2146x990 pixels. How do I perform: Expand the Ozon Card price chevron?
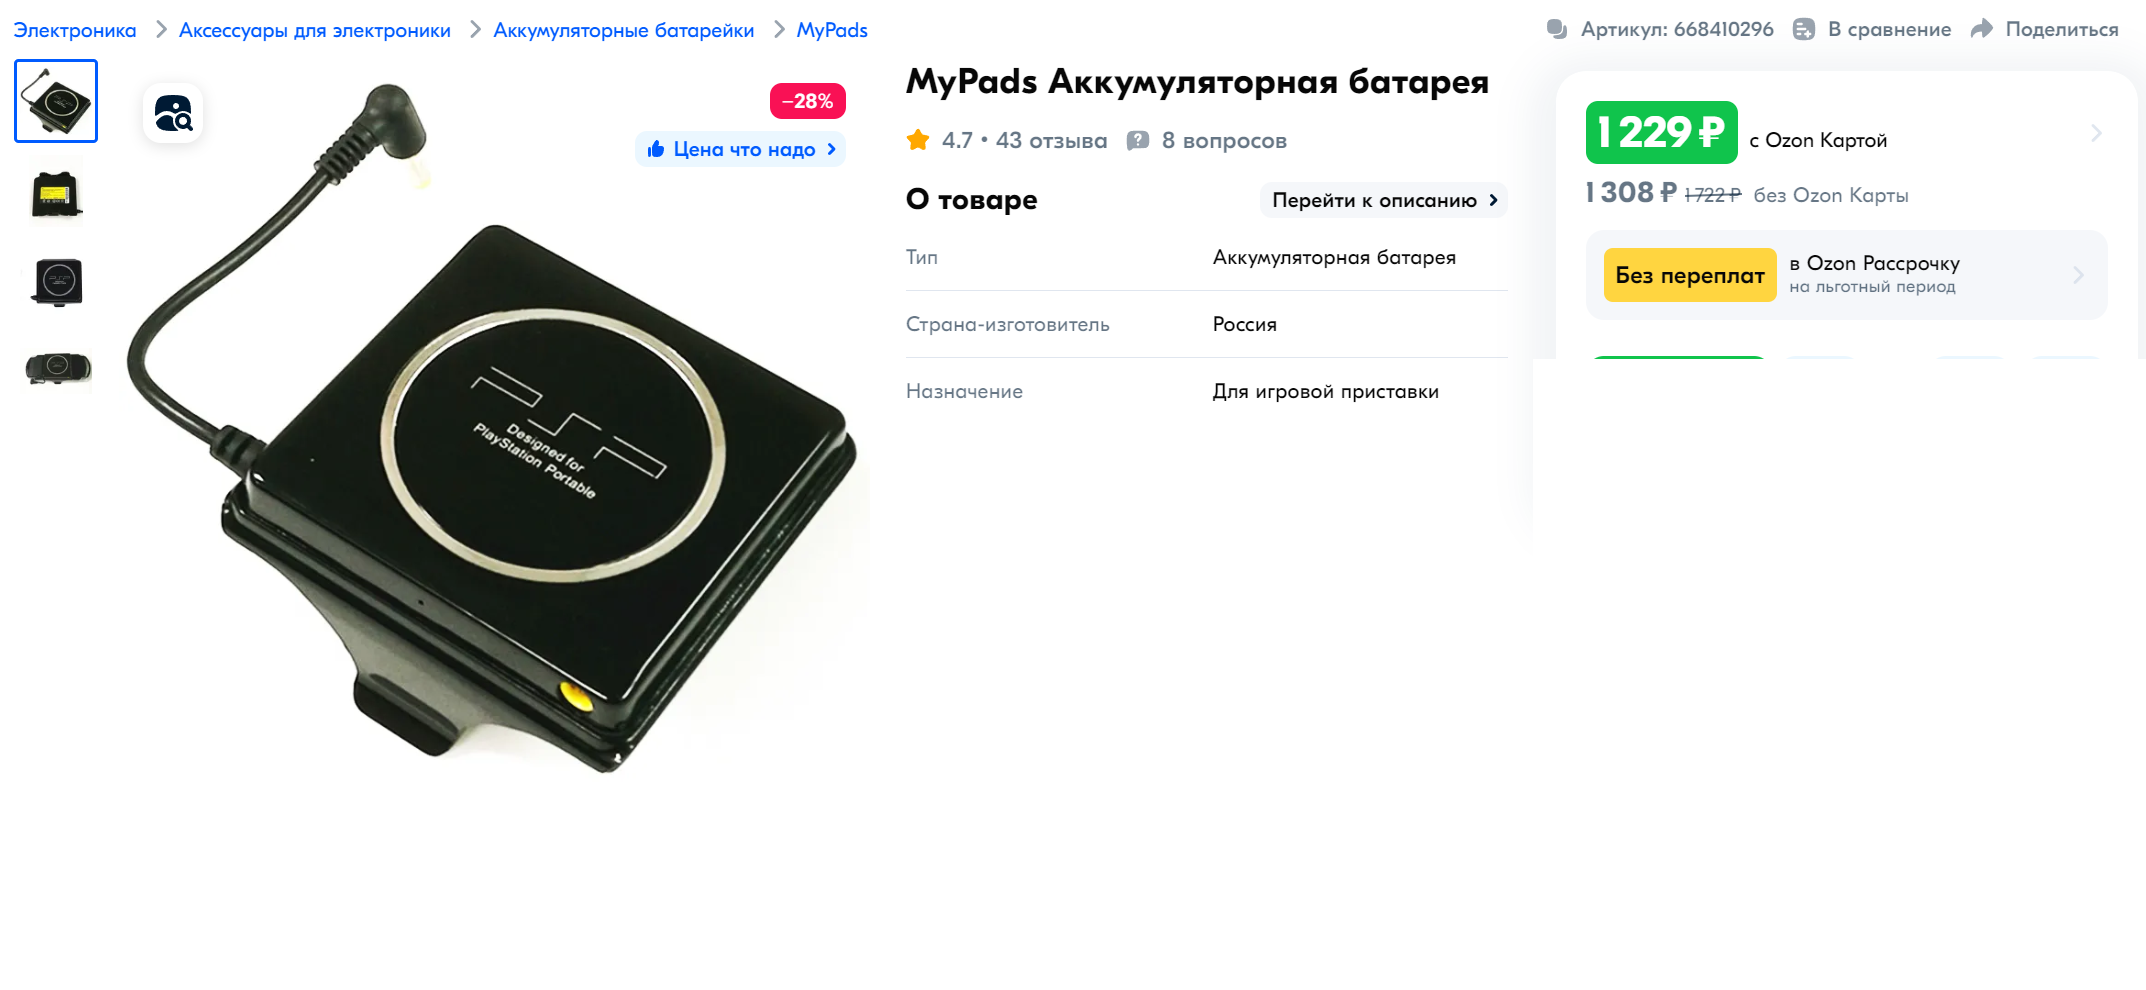click(x=2096, y=133)
